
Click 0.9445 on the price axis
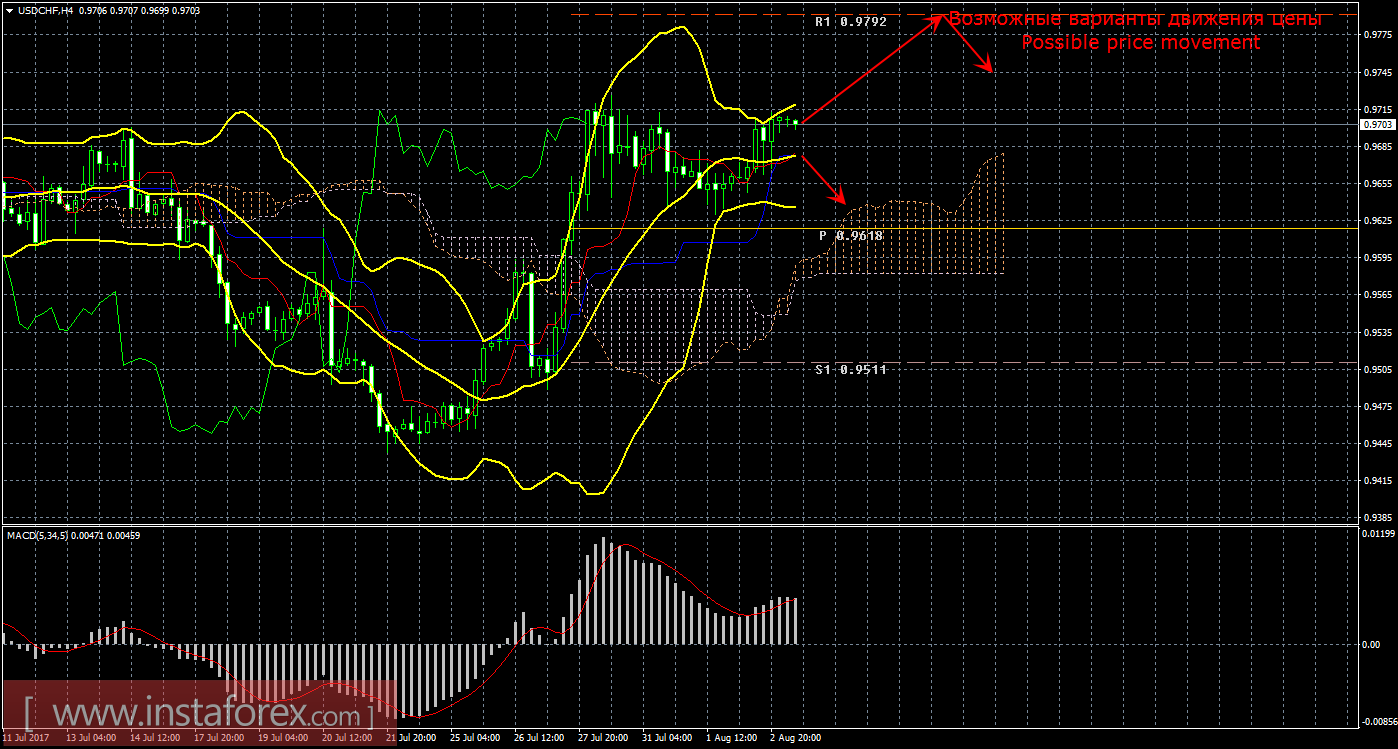1378,443
